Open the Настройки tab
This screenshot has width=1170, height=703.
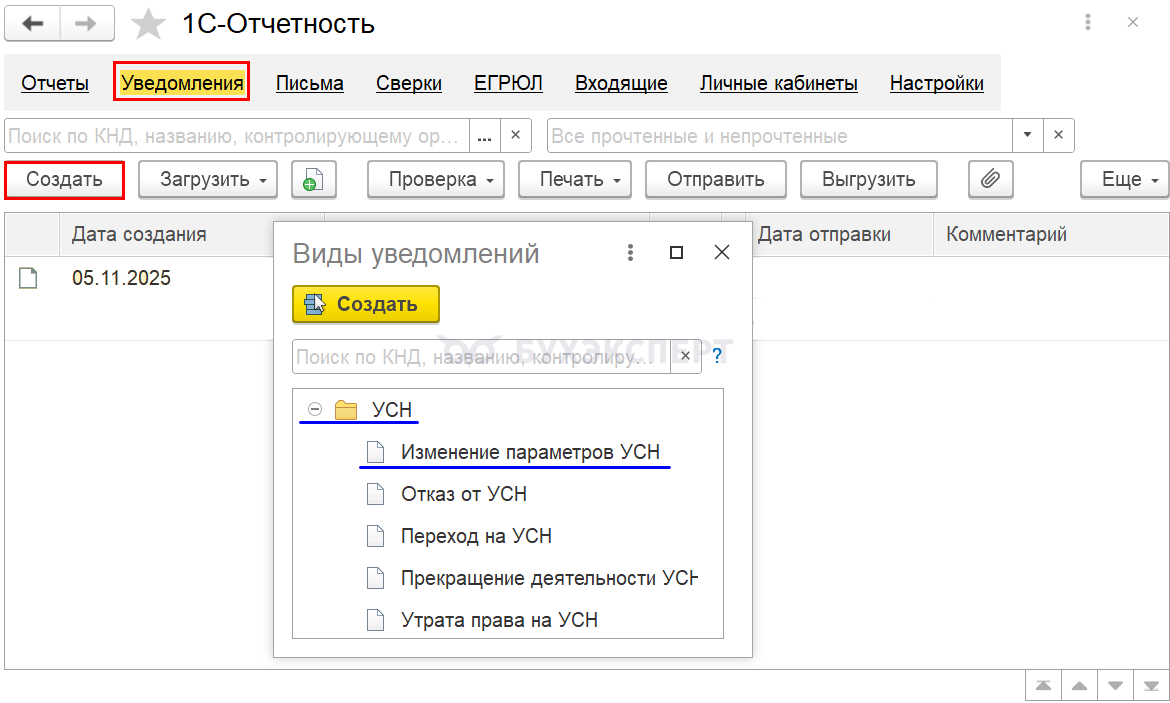tap(936, 84)
